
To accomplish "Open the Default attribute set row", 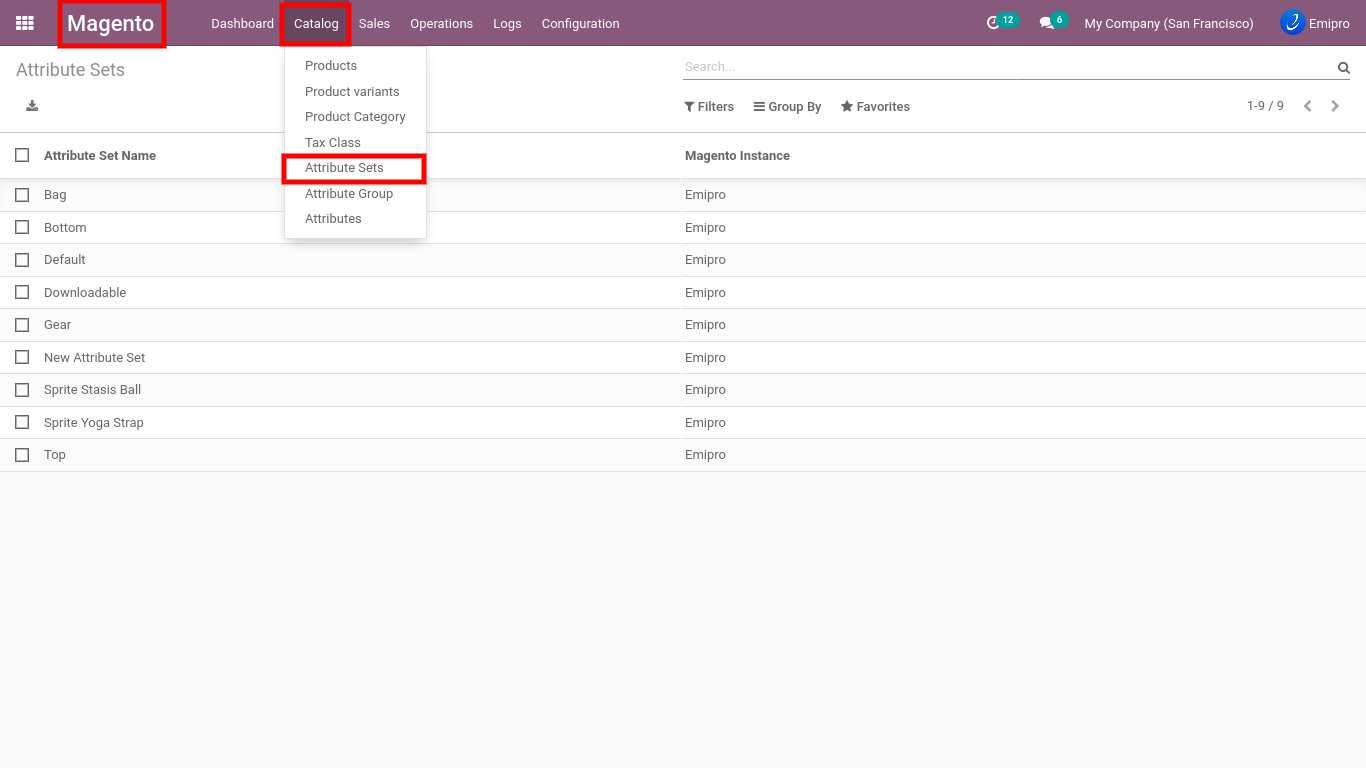I will 683,260.
